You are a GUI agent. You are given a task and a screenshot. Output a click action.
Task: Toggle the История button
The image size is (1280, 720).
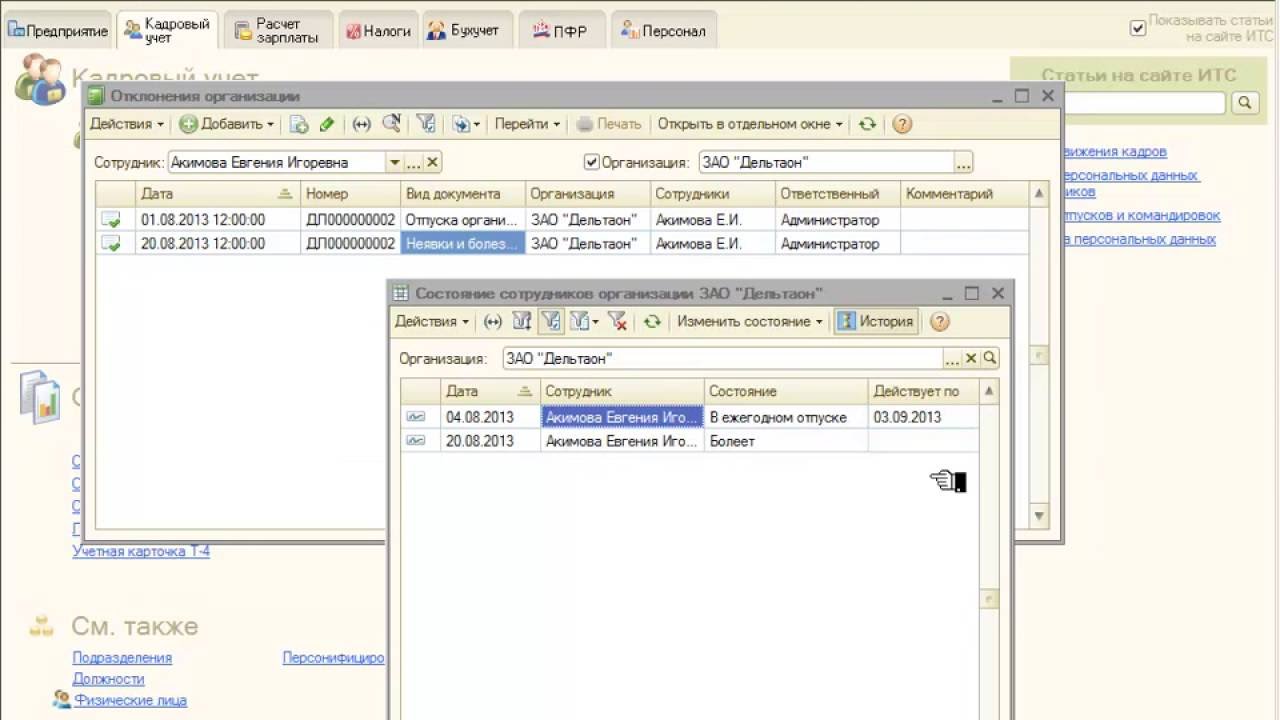[876, 321]
